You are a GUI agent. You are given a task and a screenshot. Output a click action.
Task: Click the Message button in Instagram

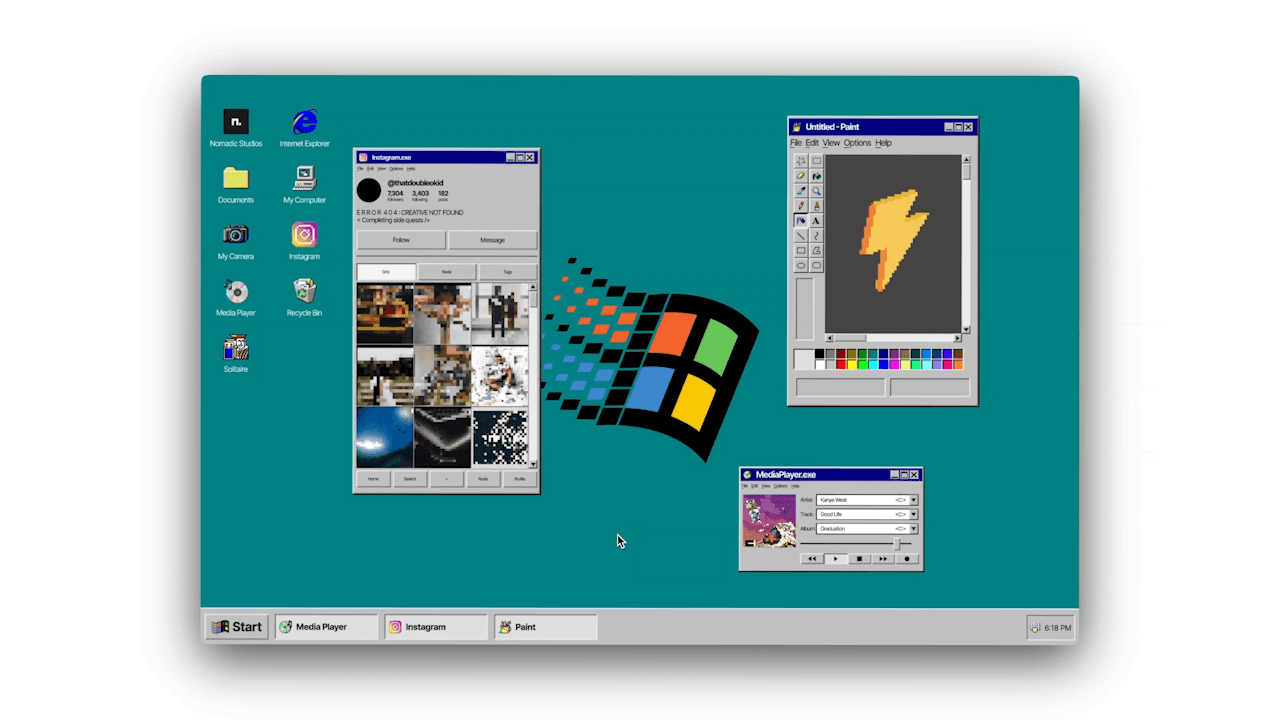point(492,240)
